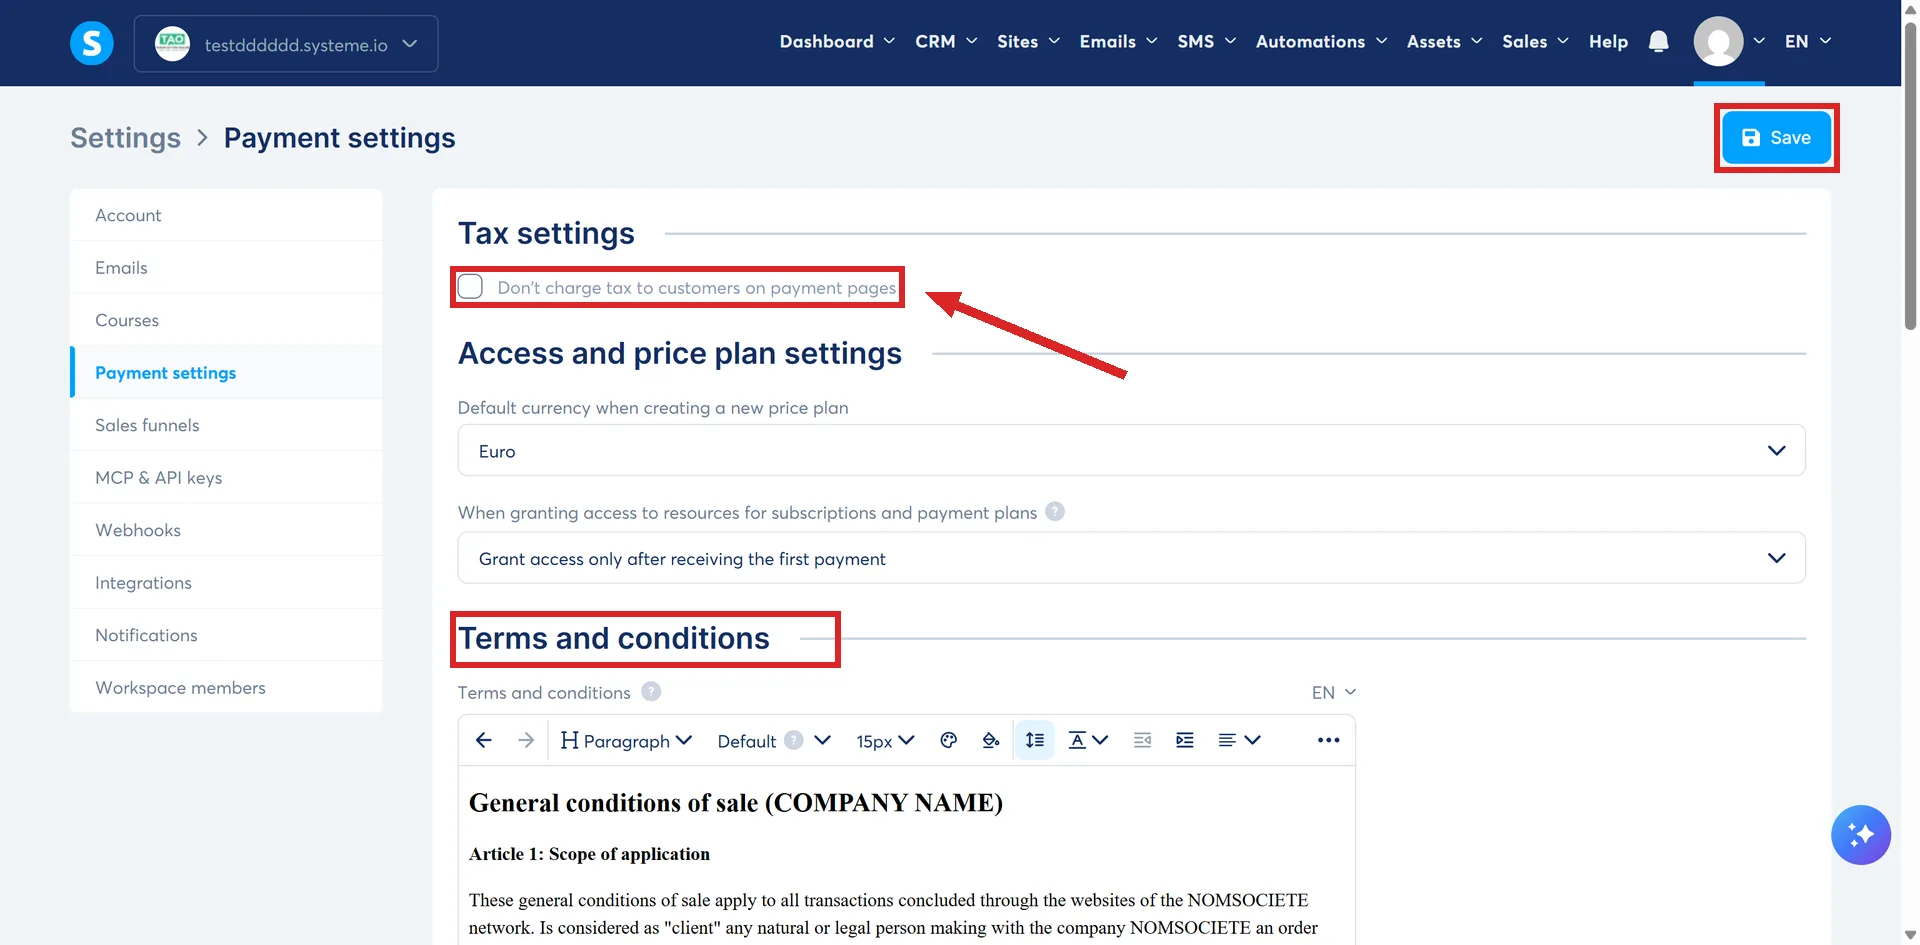Open the Default font family dropdown

pyautogui.click(x=773, y=740)
